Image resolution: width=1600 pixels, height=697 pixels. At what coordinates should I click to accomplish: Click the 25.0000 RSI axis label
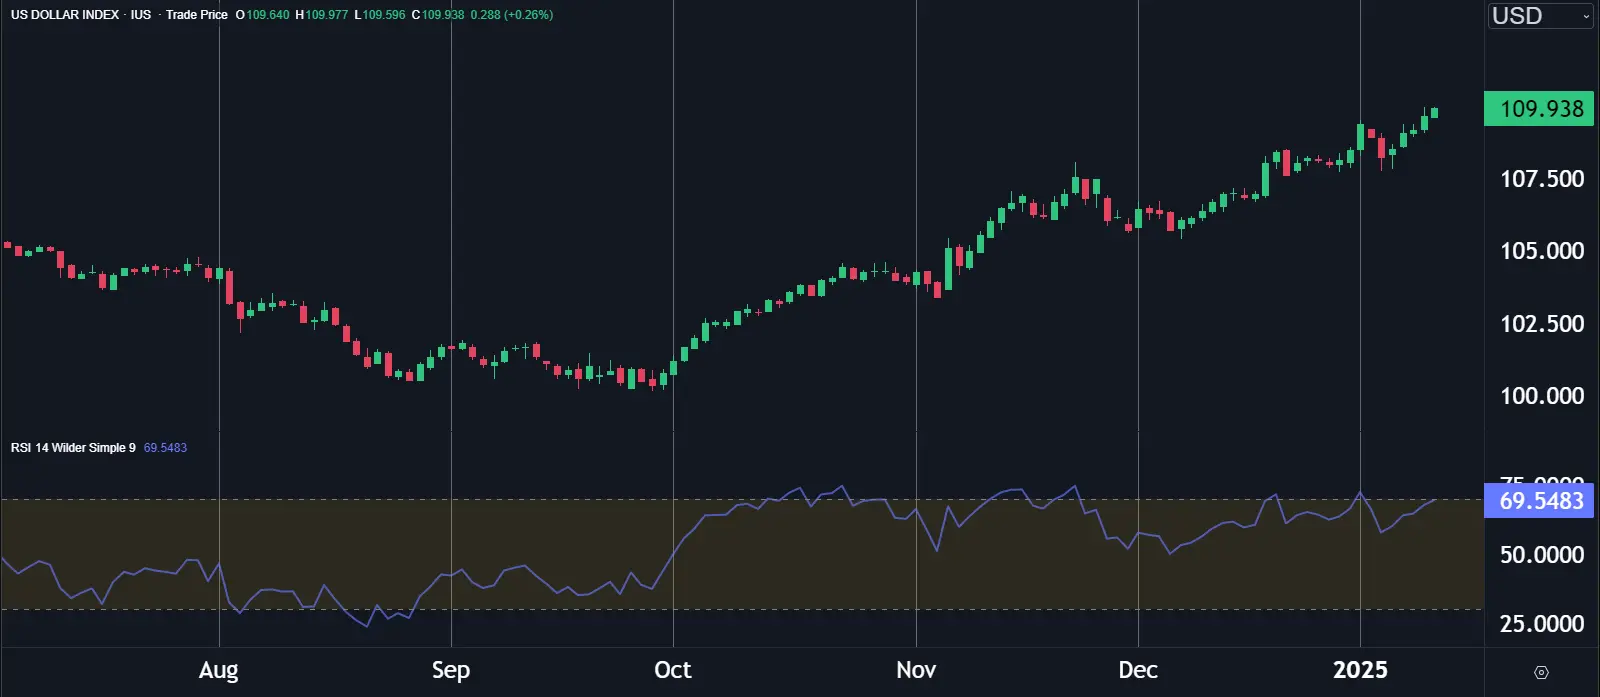[x=1542, y=624]
